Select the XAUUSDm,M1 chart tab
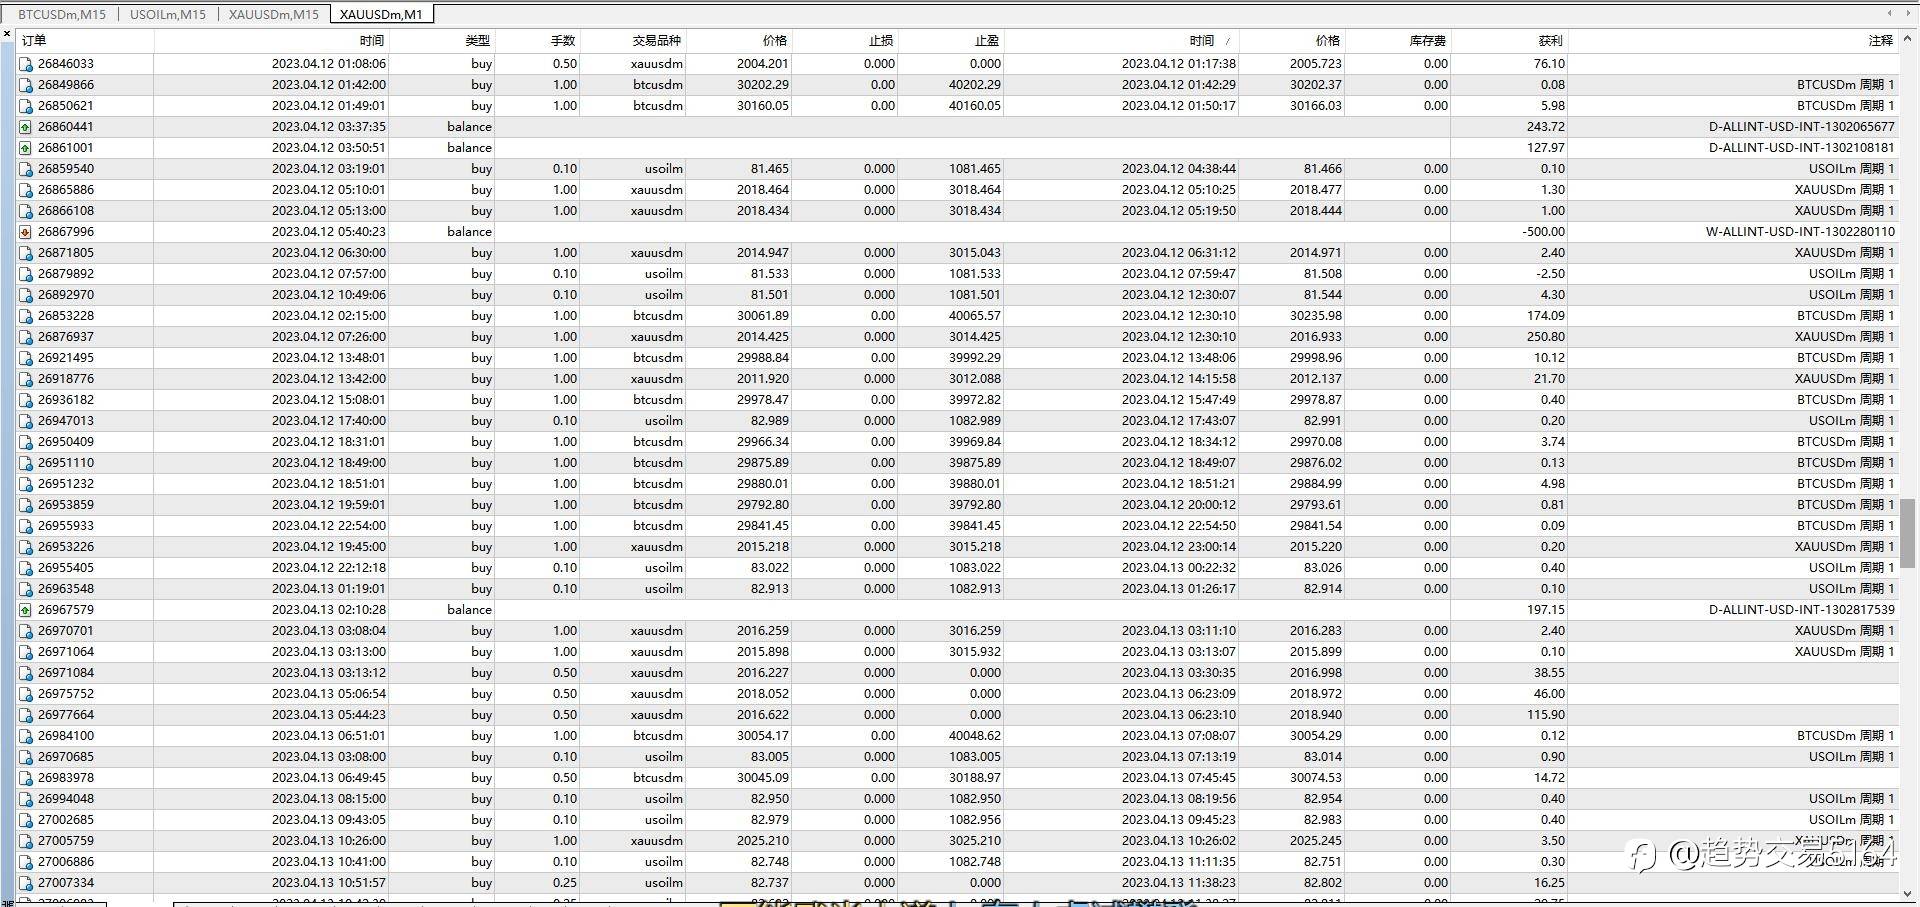 coord(381,14)
